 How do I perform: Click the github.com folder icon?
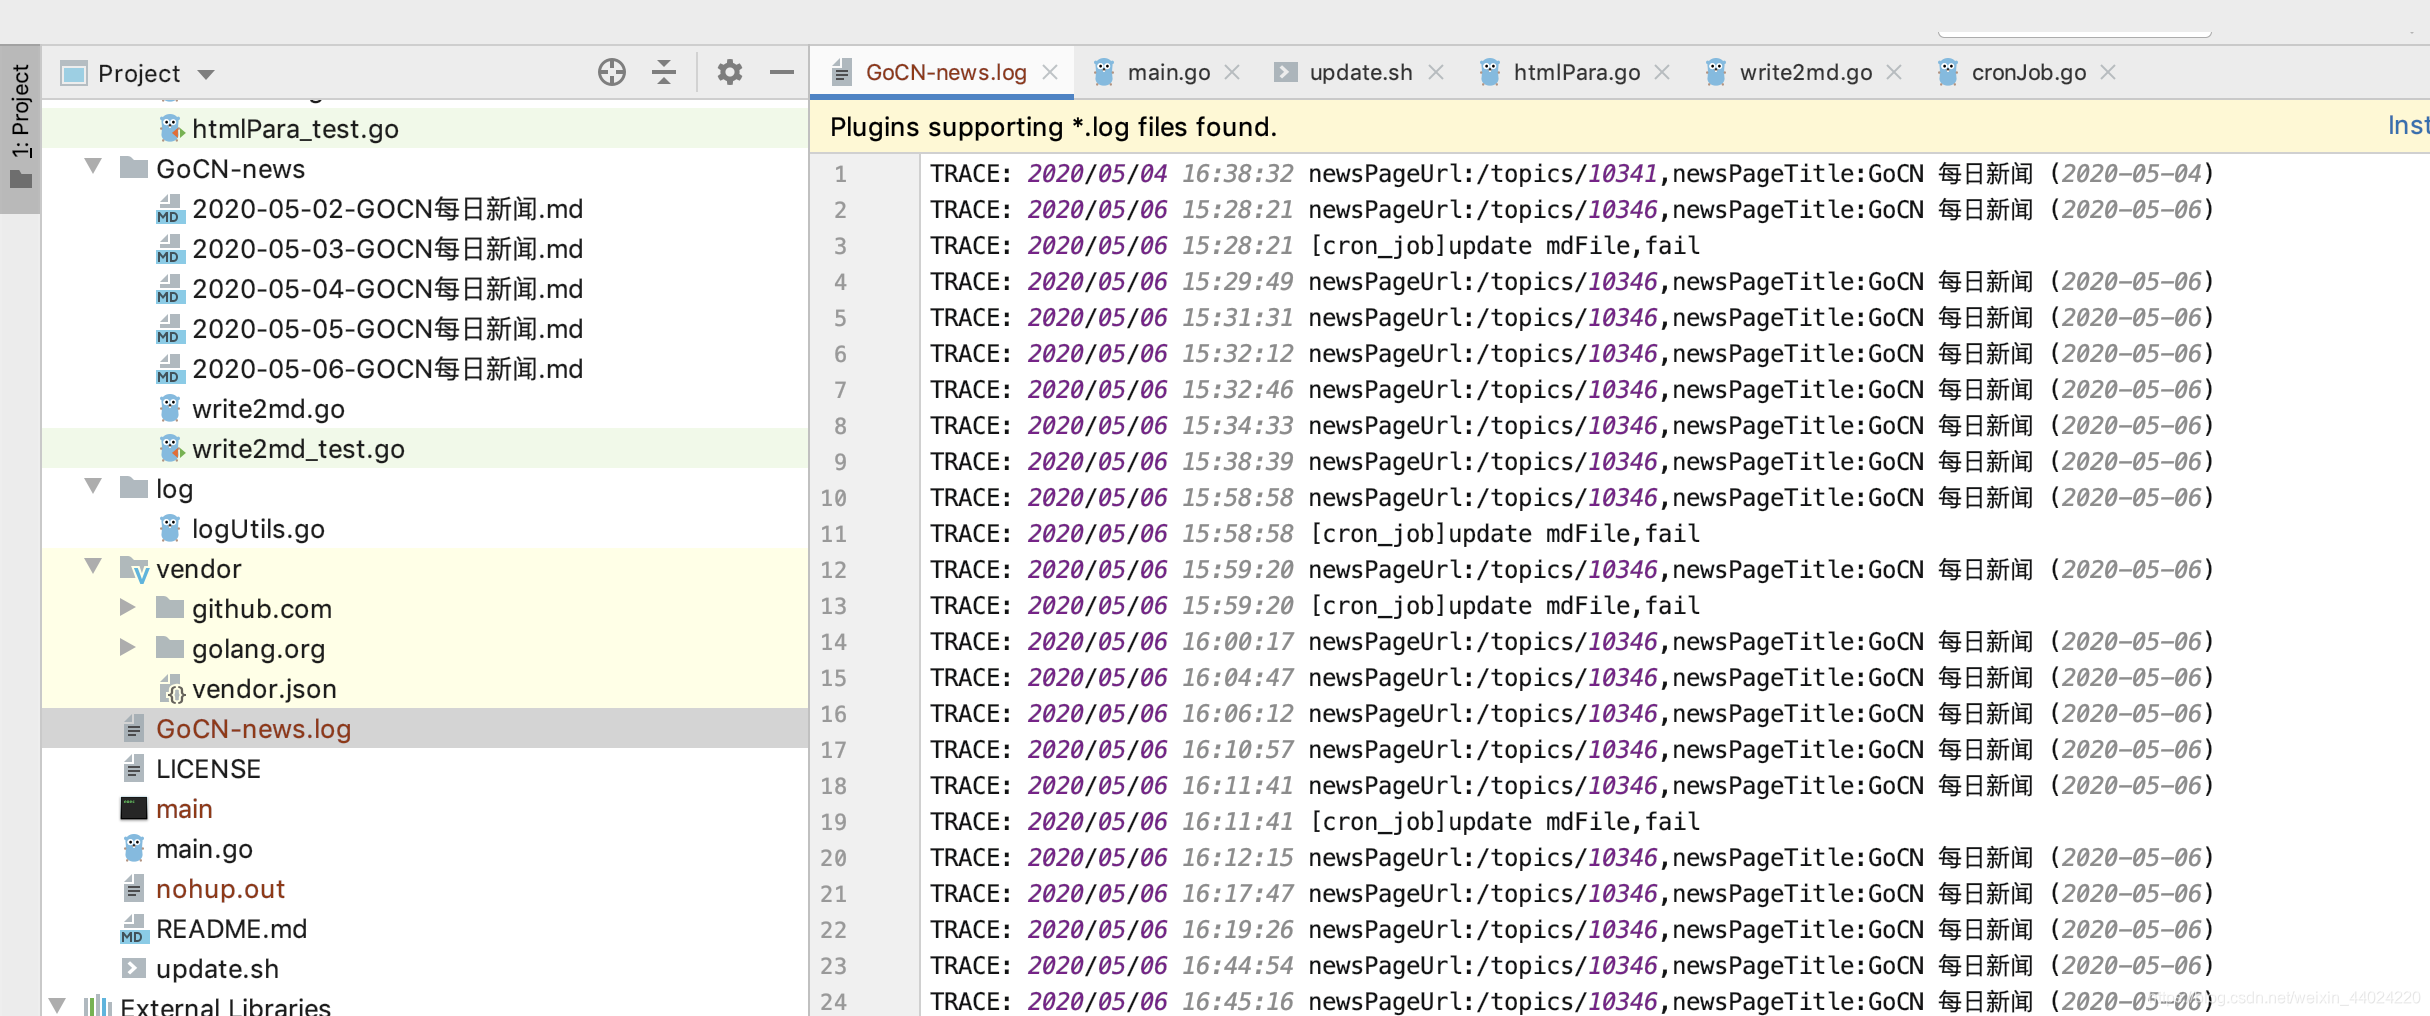[x=170, y=607]
